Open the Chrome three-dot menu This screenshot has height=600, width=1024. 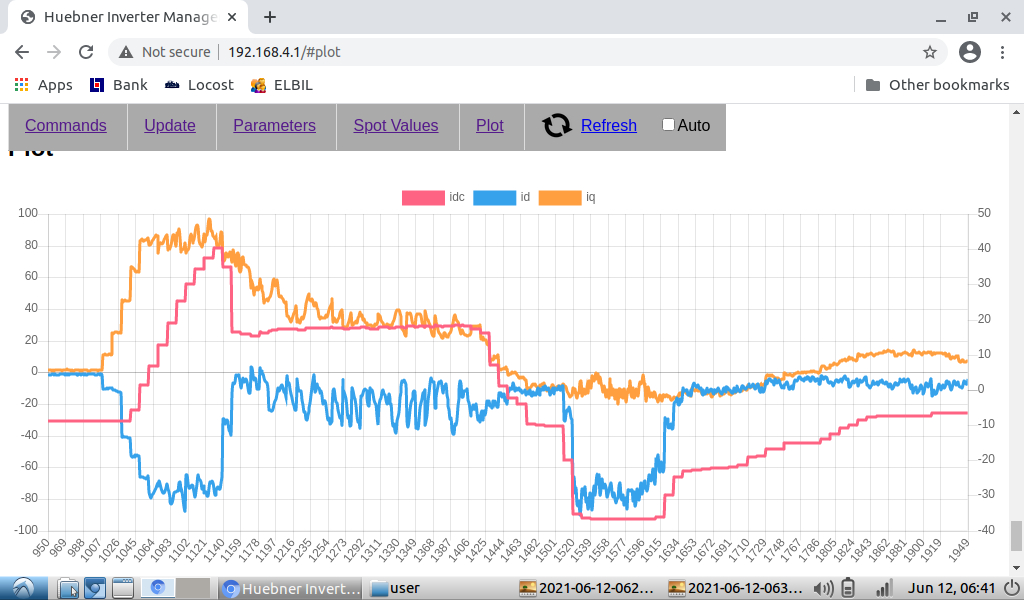(x=1003, y=52)
